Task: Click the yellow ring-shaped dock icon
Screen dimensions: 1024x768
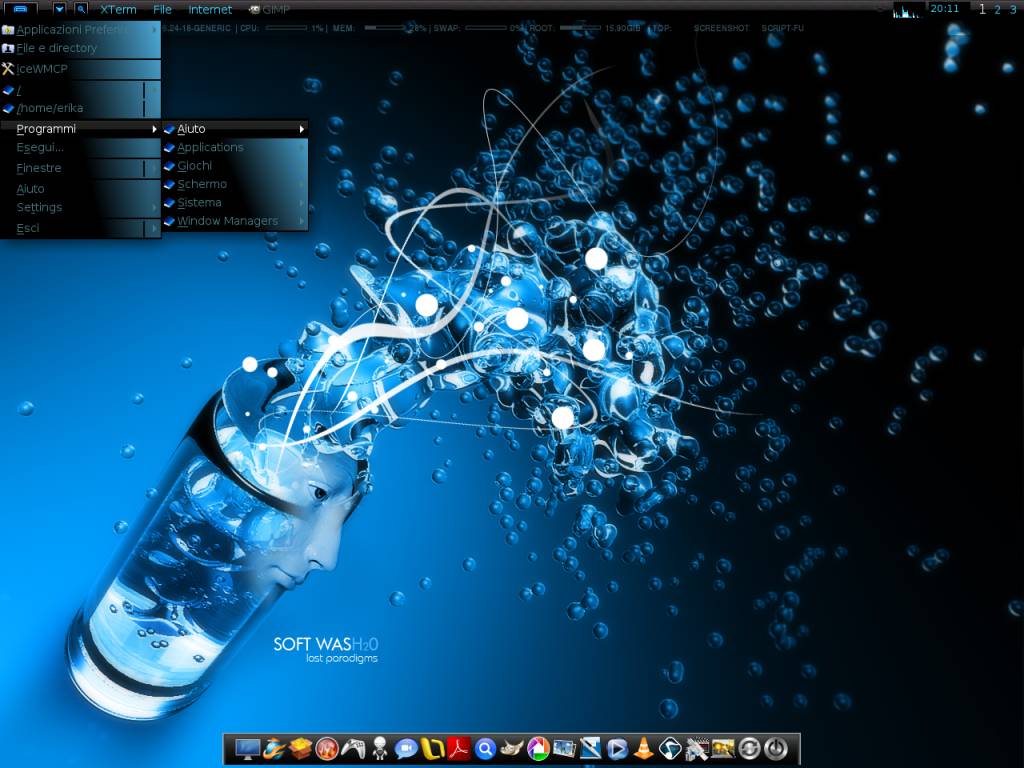Action: click(x=432, y=748)
